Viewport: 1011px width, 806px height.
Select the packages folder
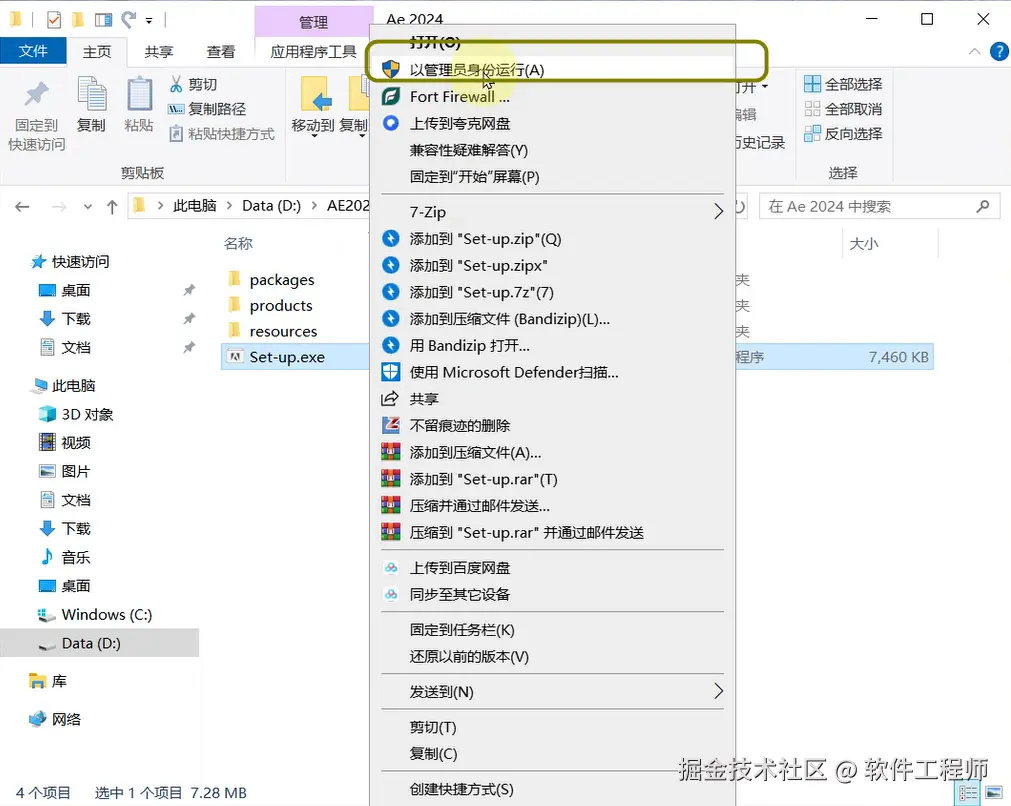pos(282,280)
